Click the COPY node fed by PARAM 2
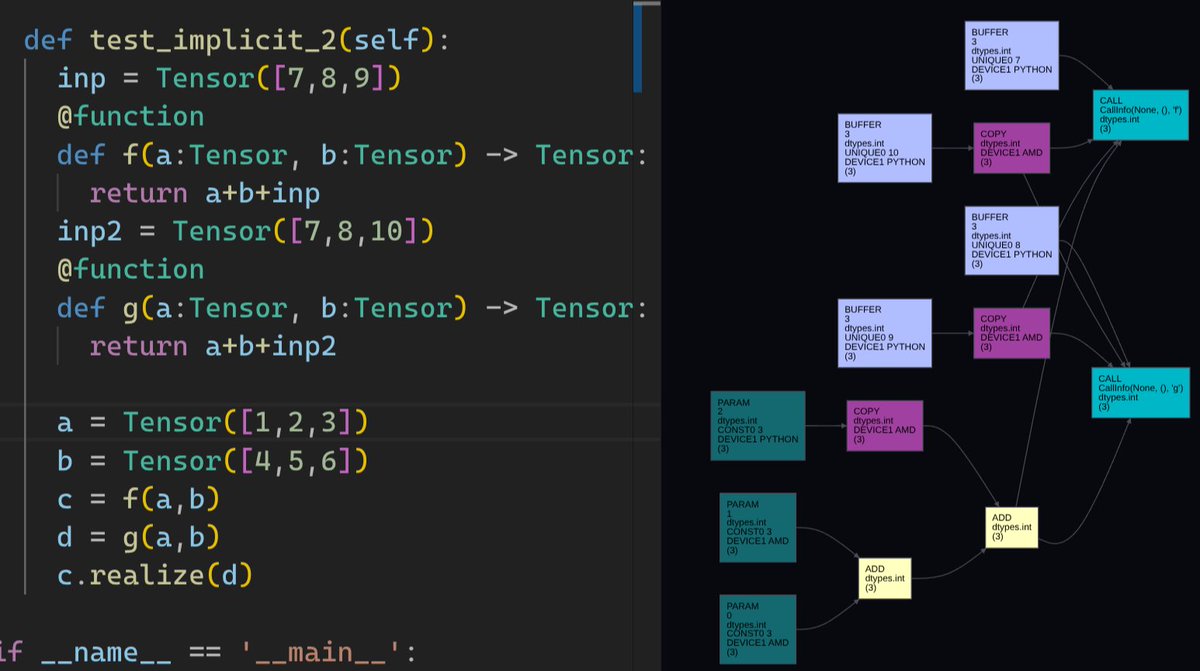Viewport: 1200px width, 671px height. 885,426
